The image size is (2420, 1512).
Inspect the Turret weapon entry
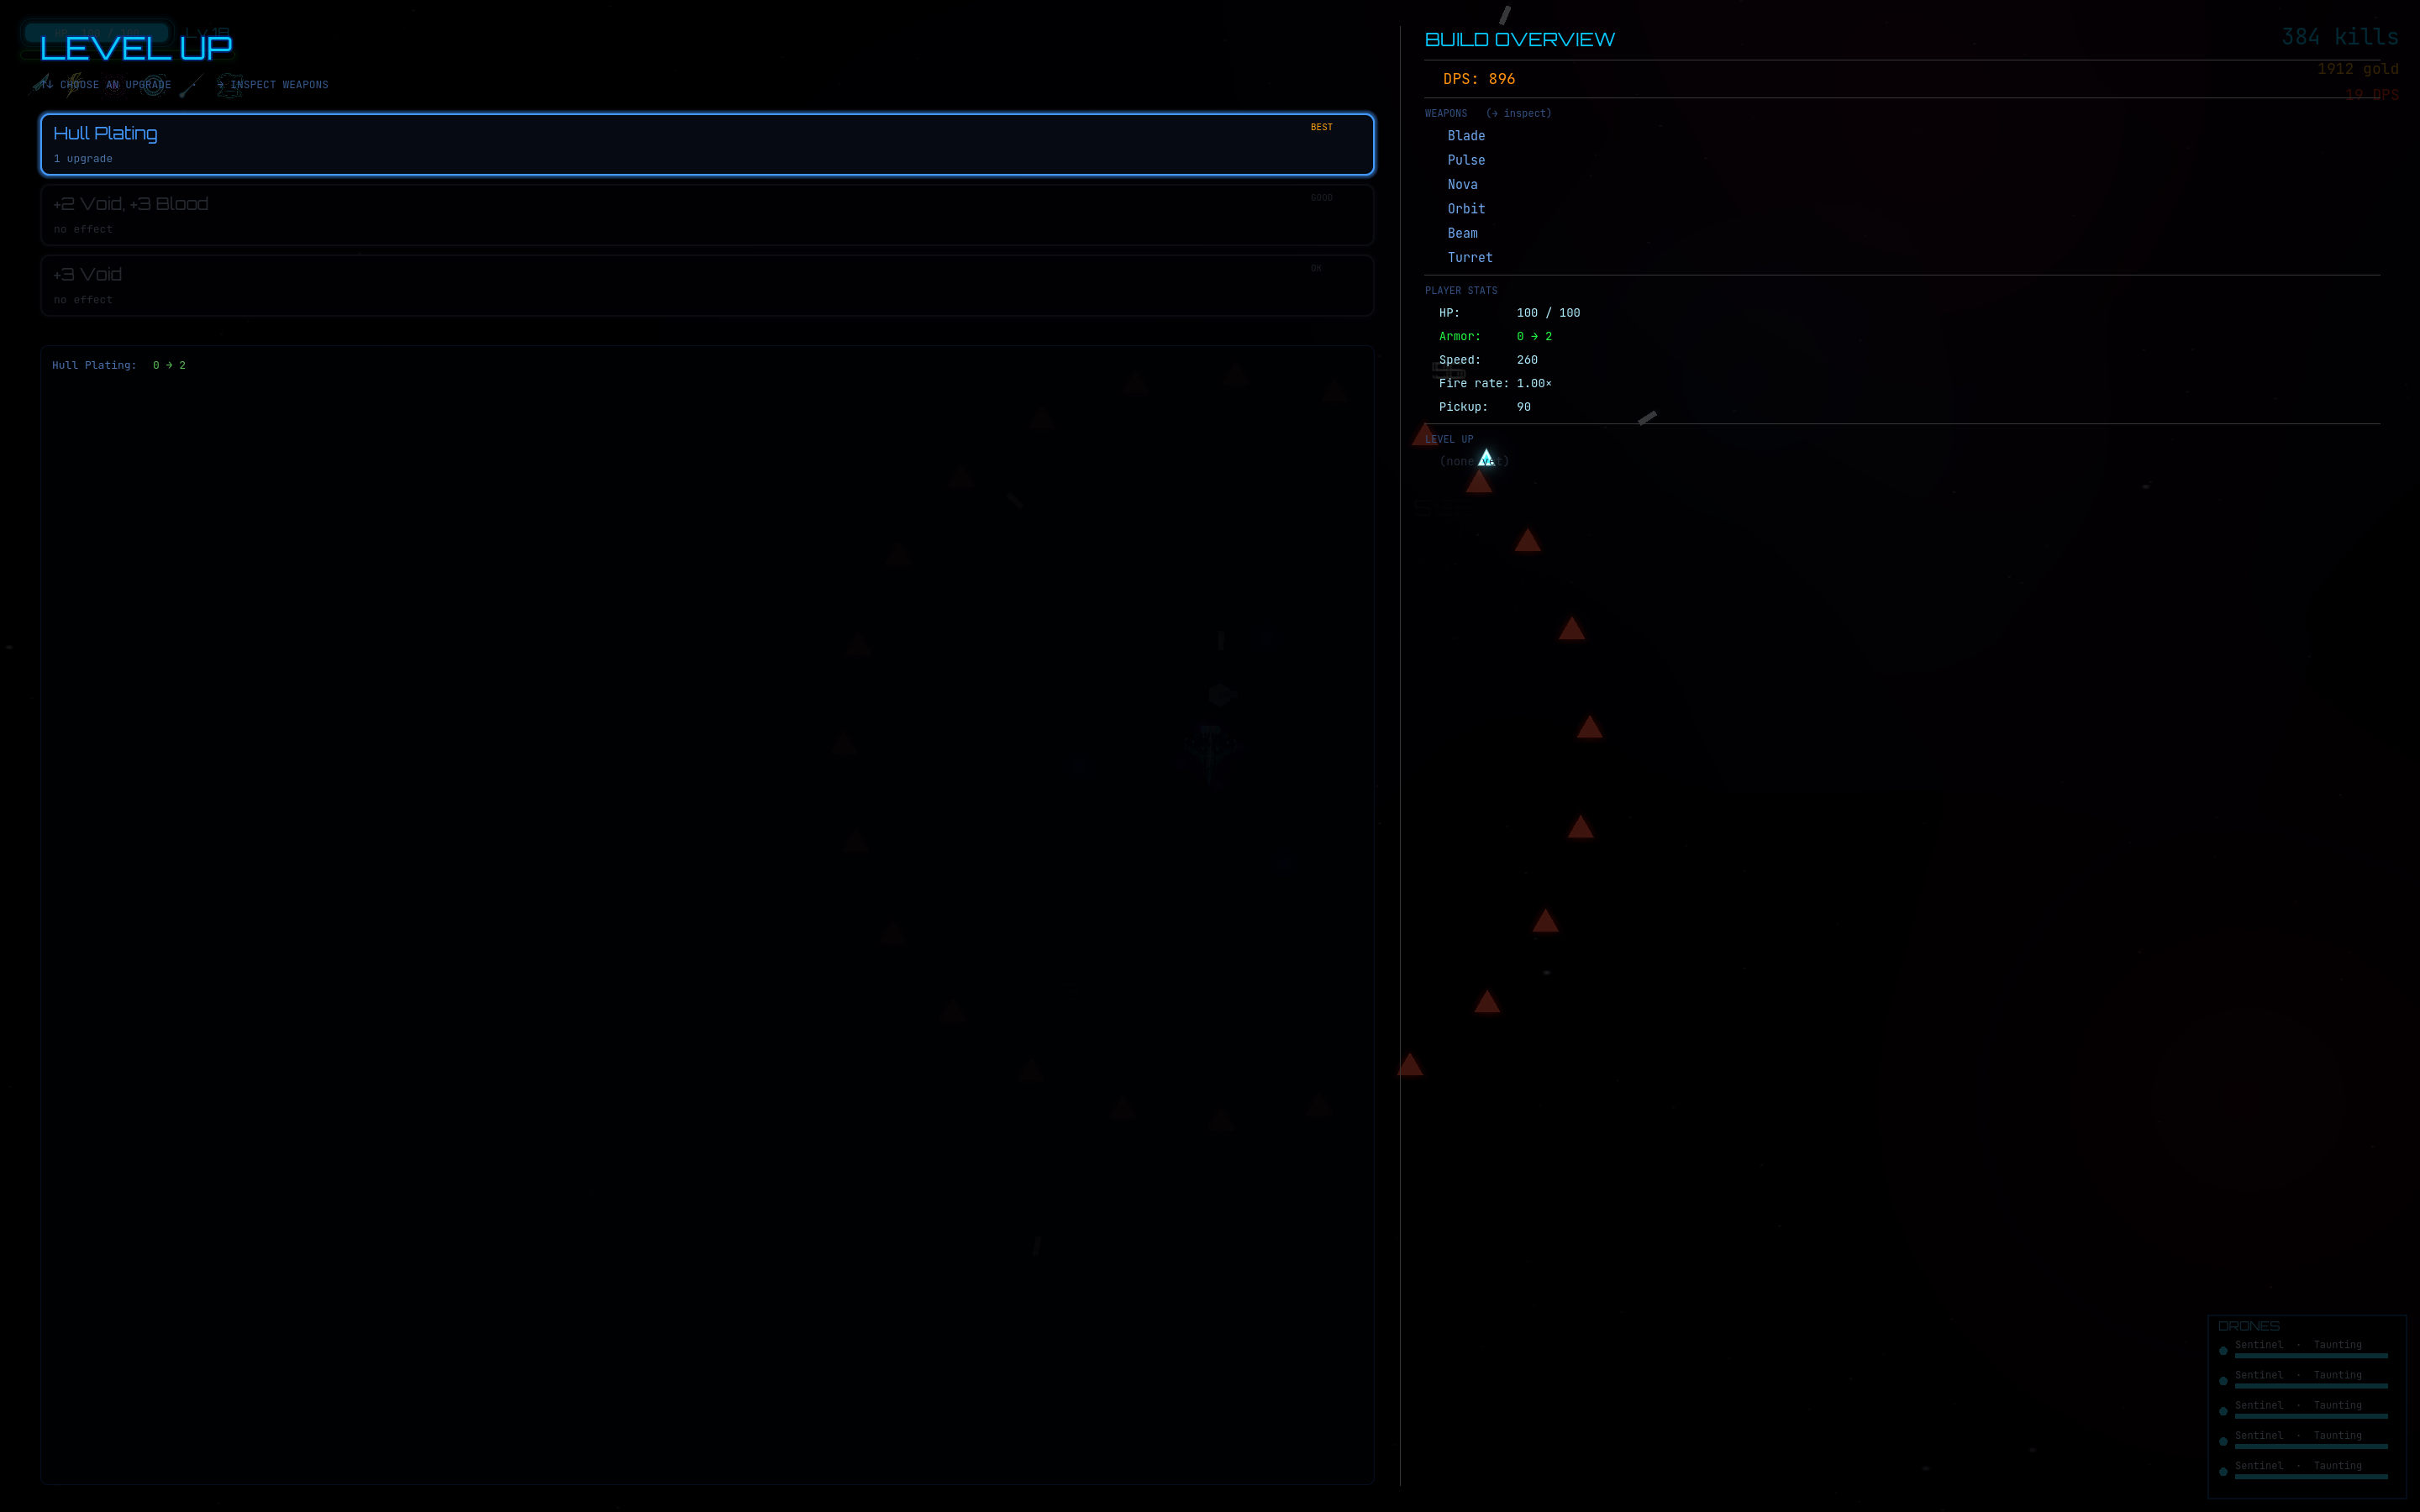[1470, 257]
